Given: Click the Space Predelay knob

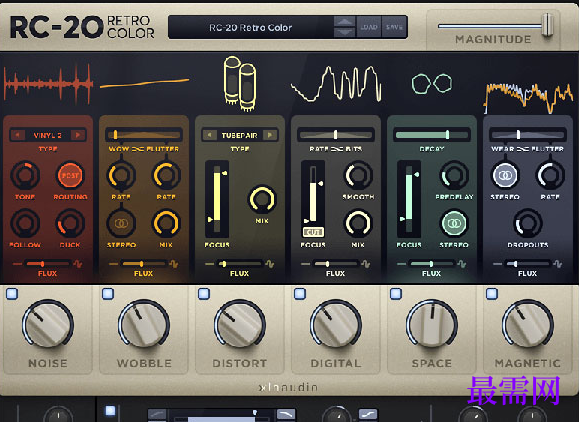Looking at the screenshot, I should [455, 175].
